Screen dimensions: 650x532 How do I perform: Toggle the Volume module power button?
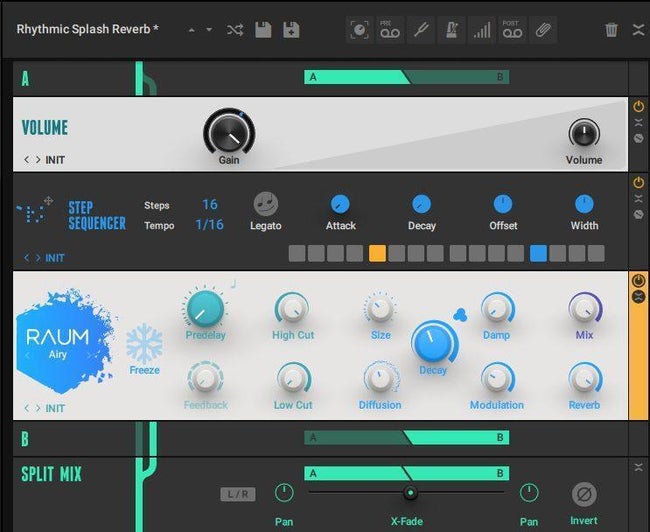click(x=638, y=107)
